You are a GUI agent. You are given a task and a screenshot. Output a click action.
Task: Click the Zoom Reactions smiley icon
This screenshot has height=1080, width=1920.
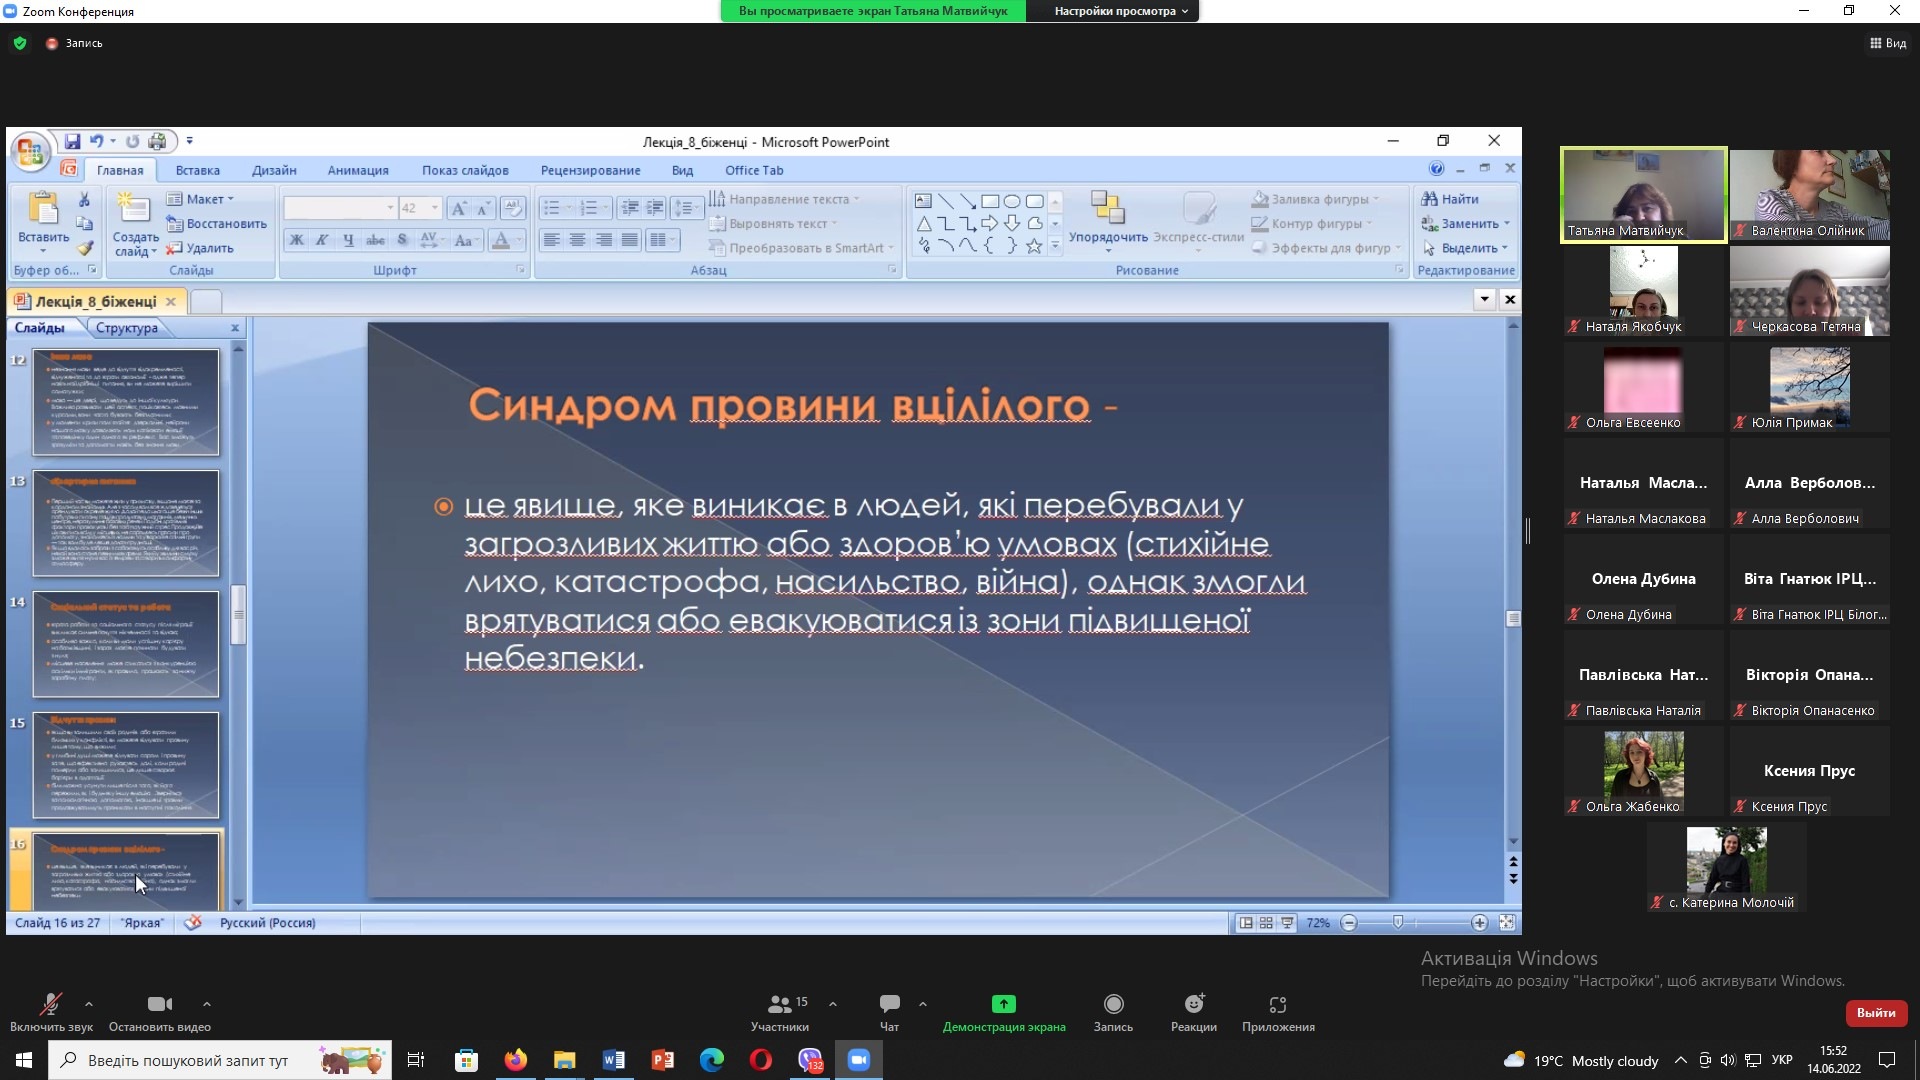[x=1194, y=1004]
